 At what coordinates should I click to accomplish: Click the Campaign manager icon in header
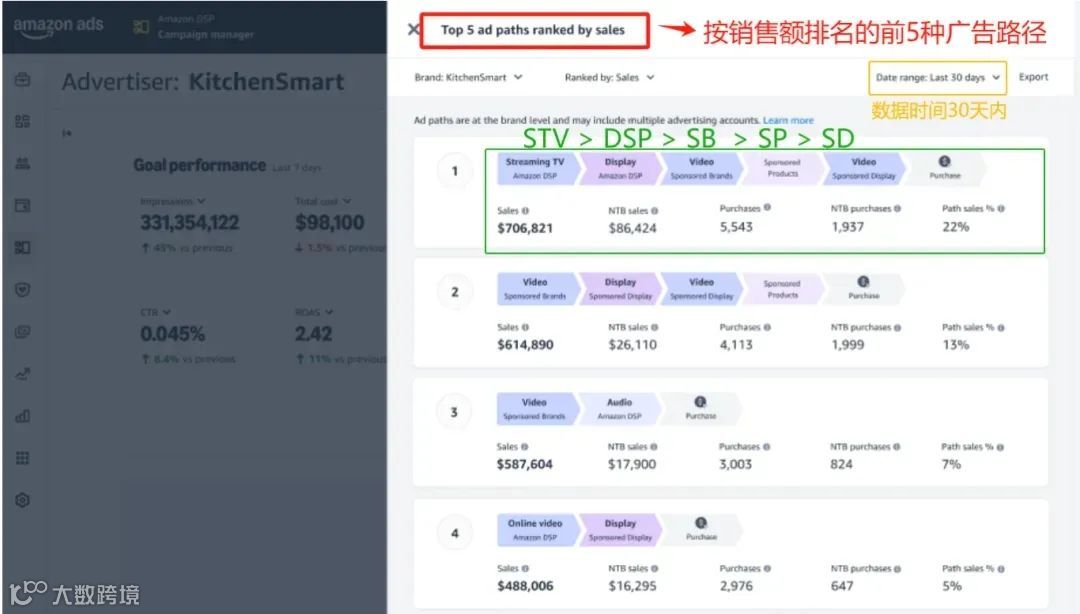(x=141, y=27)
